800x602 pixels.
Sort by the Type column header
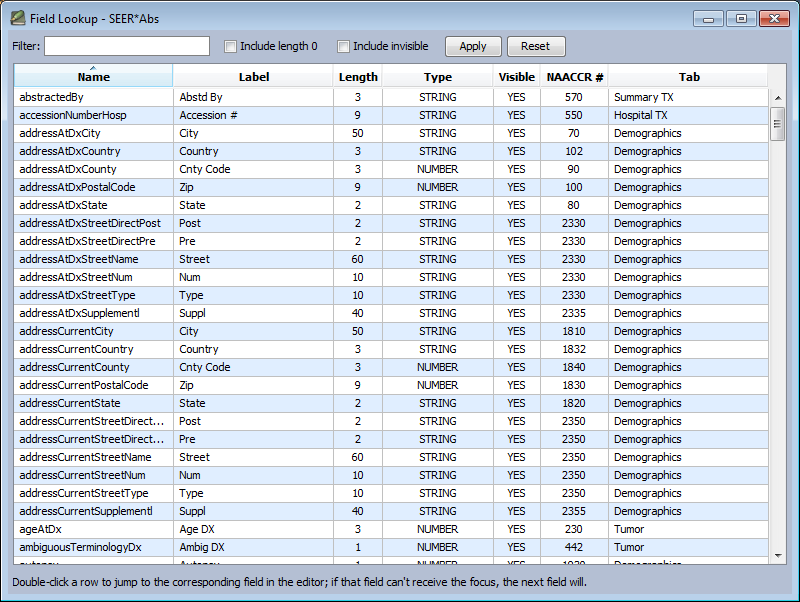click(438, 77)
